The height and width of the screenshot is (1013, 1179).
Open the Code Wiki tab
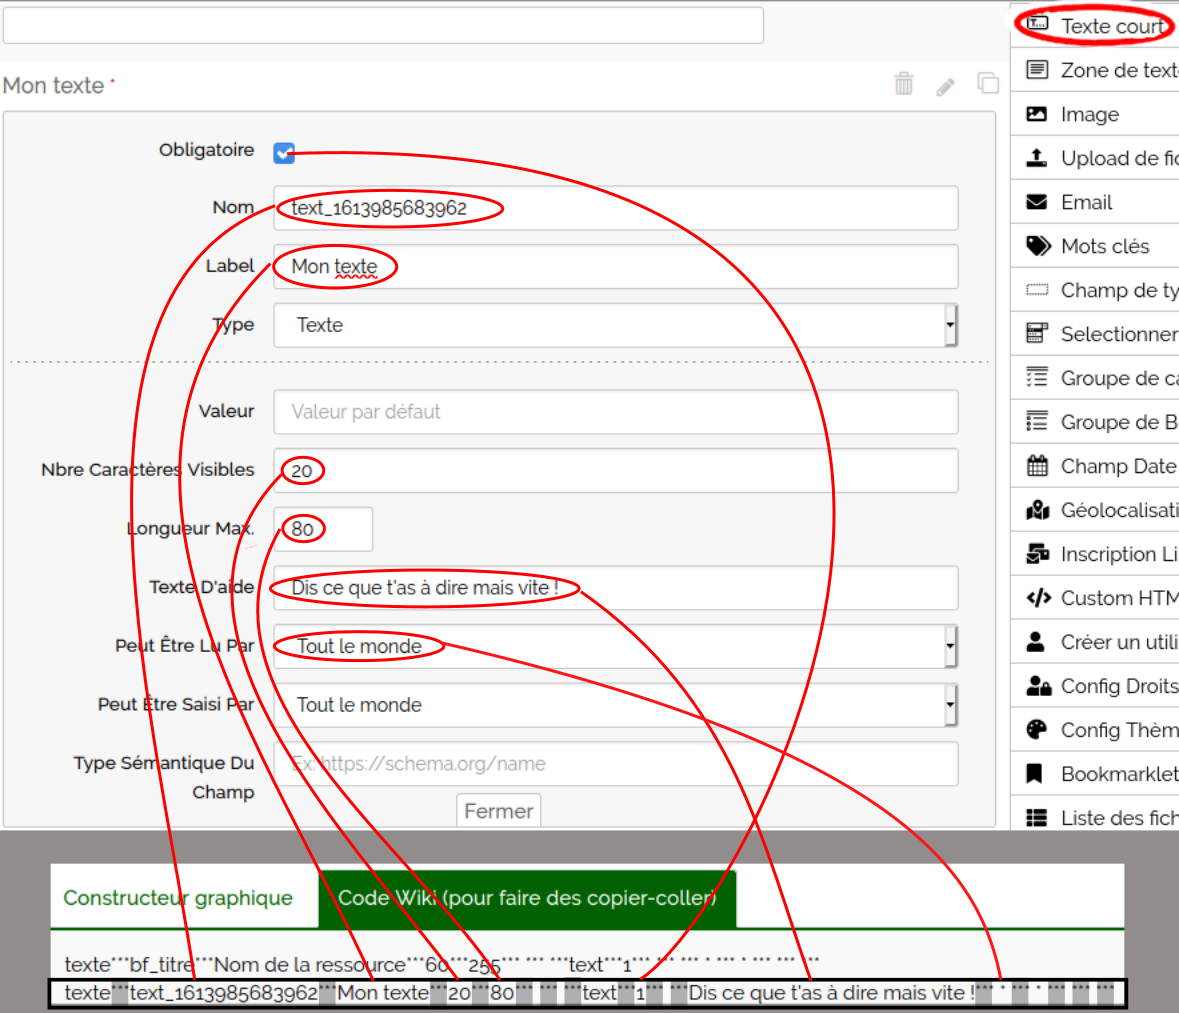click(x=527, y=898)
